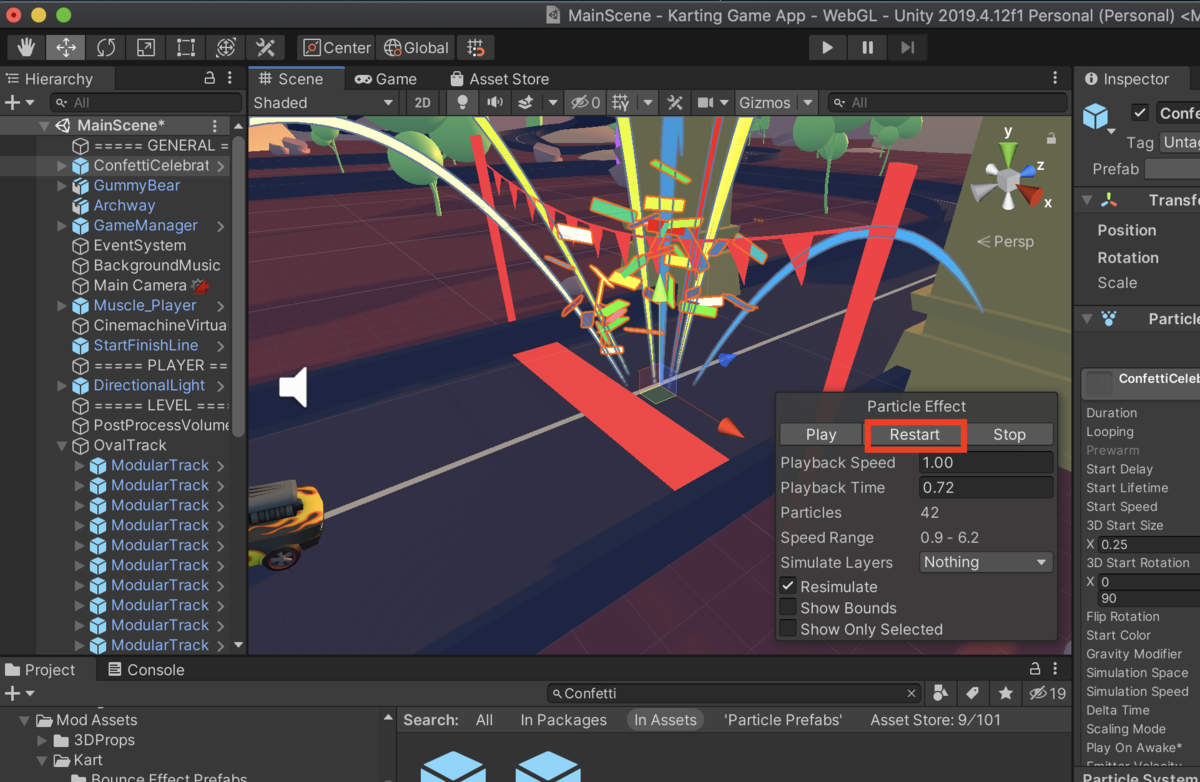Screen dimensions: 1200x782
Task: Toggle Center pivot mode button
Action: tap(337, 47)
